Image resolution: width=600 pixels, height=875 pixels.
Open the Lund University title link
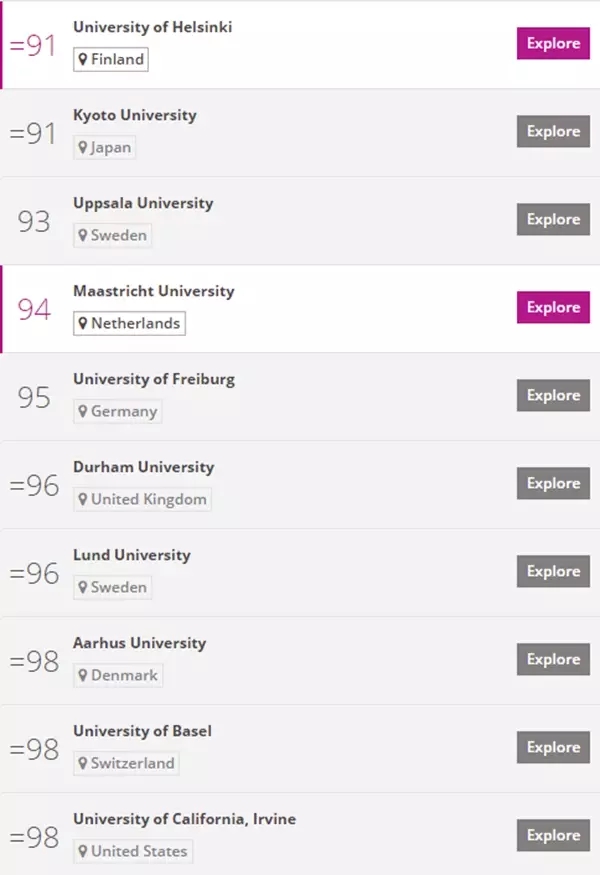[132, 555]
